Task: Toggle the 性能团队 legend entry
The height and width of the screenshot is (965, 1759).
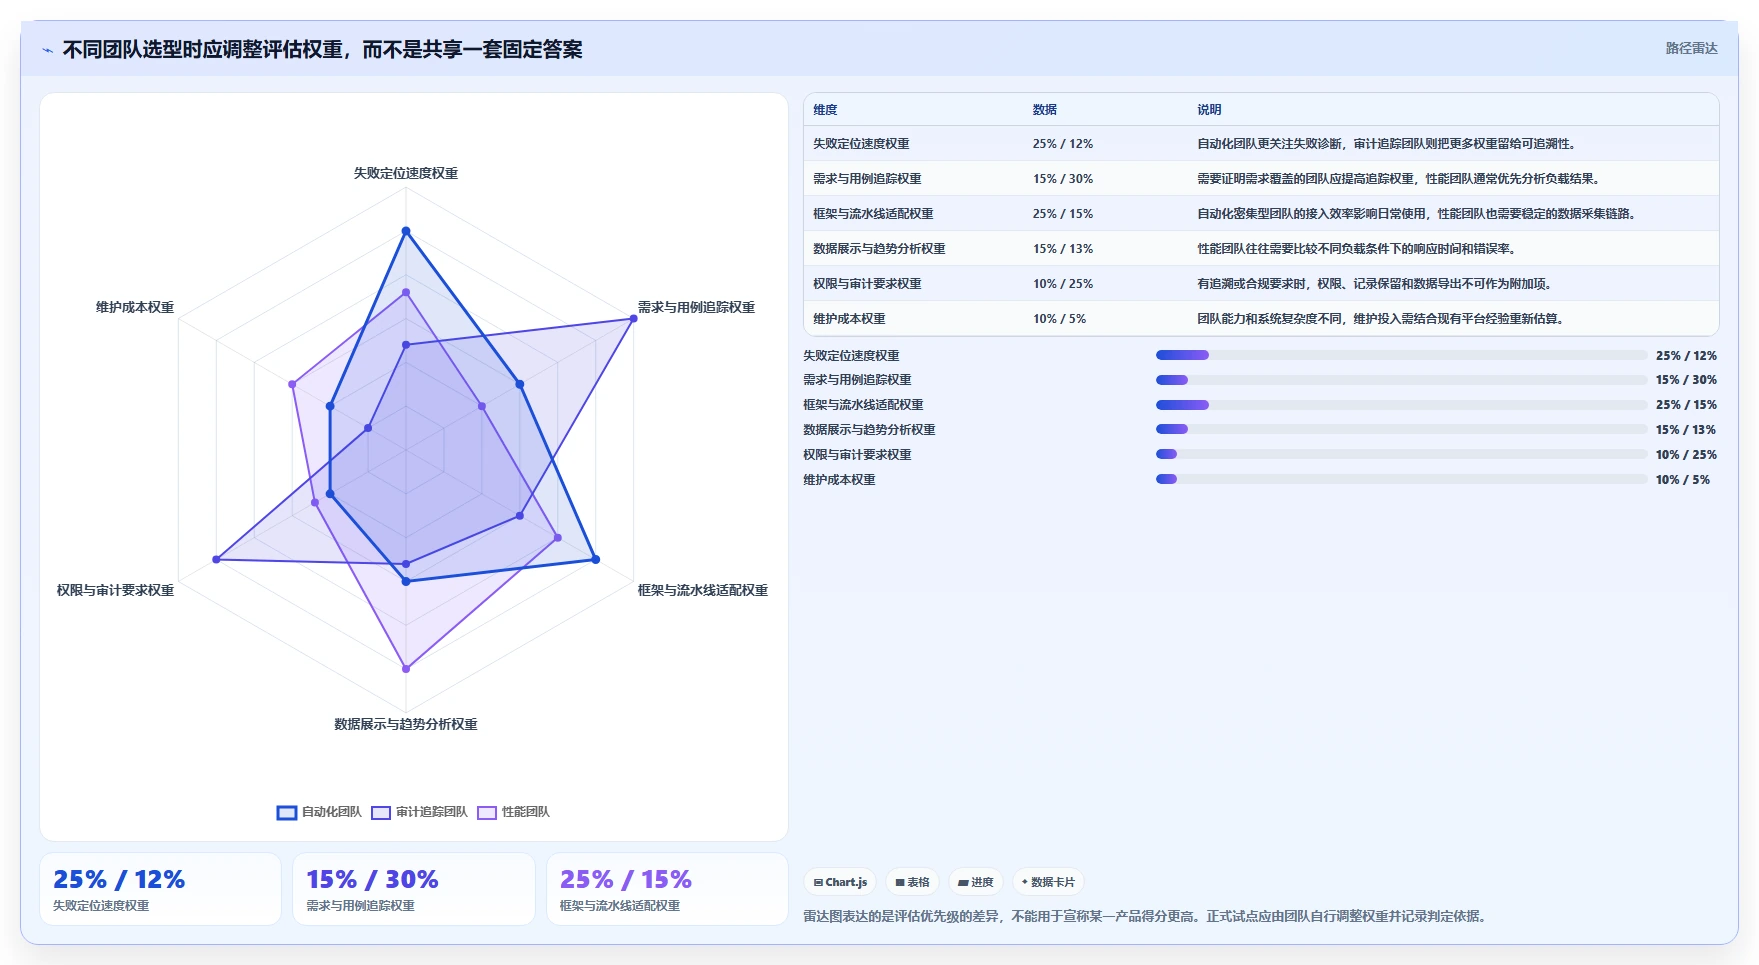Action: click(513, 812)
